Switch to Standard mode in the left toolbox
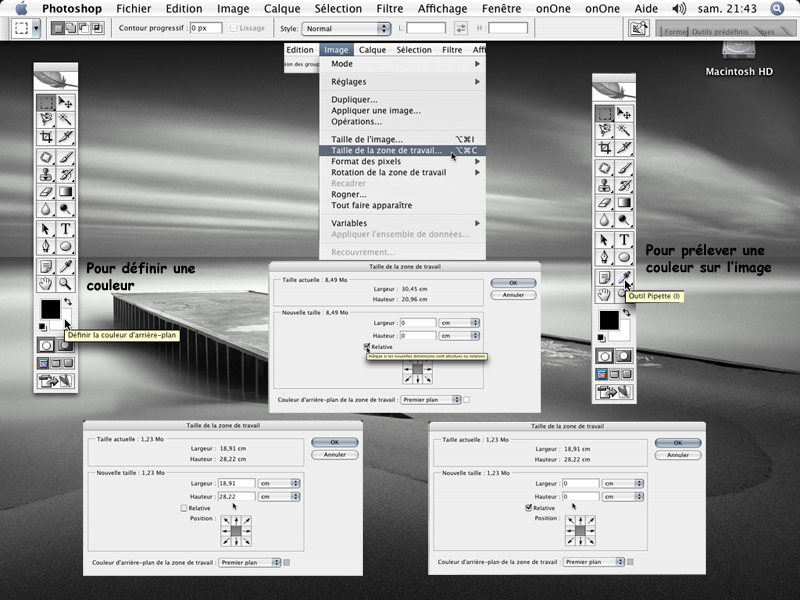Viewport: 800px width, 600px height. pyautogui.click(x=46, y=345)
